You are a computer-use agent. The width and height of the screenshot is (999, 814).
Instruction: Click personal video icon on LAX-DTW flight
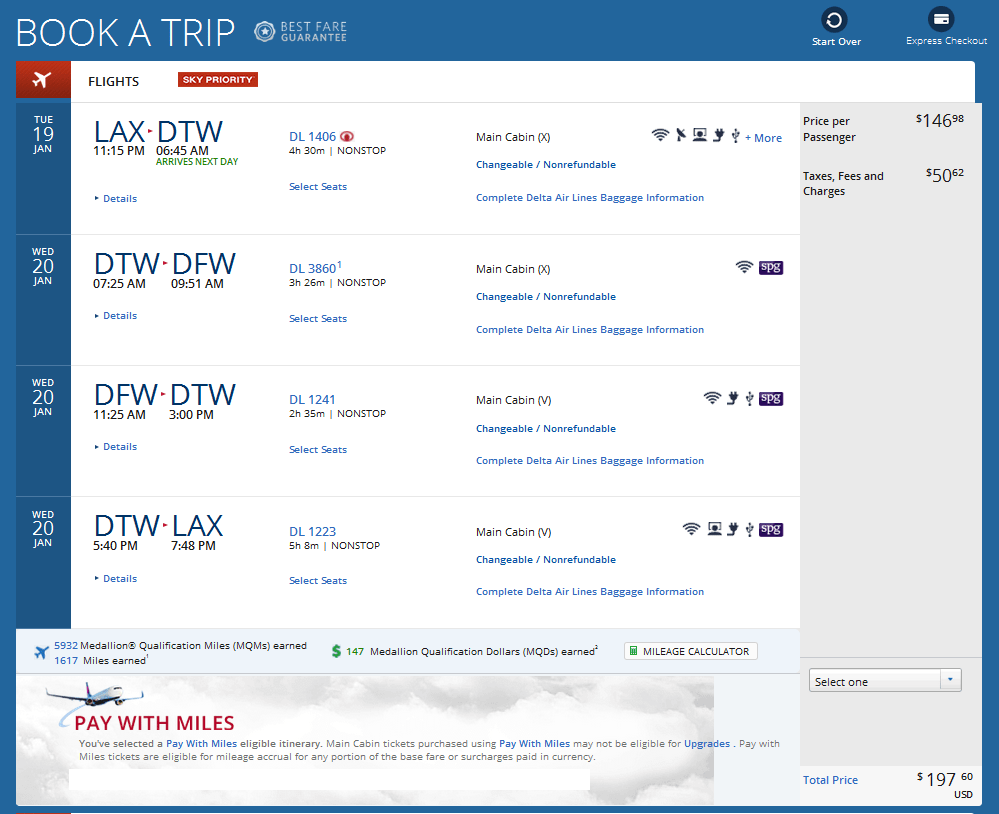click(700, 134)
